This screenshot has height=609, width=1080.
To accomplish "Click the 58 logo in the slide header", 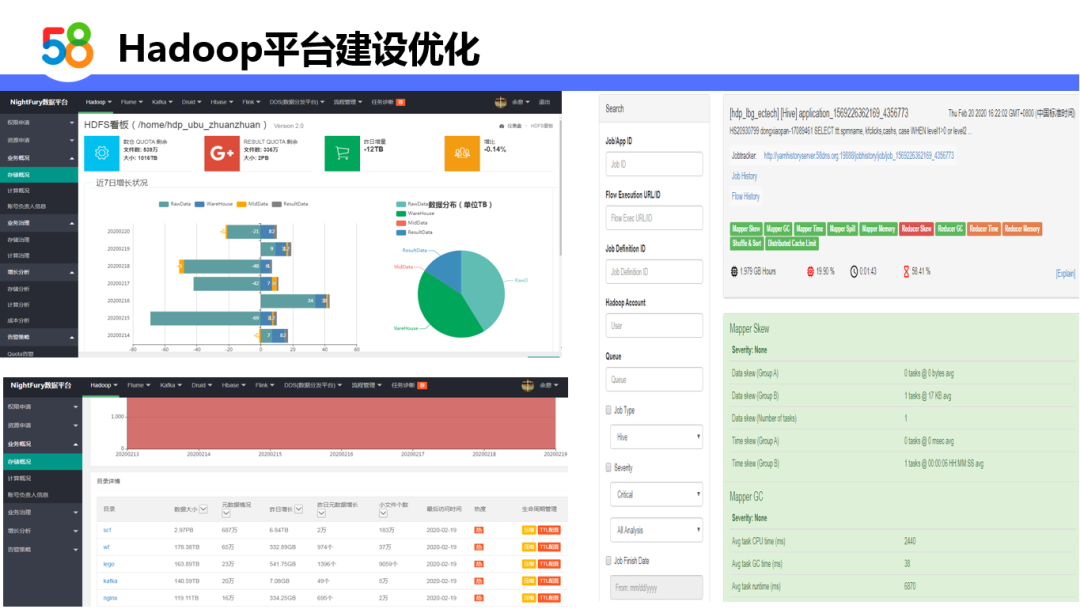I will pos(68,45).
